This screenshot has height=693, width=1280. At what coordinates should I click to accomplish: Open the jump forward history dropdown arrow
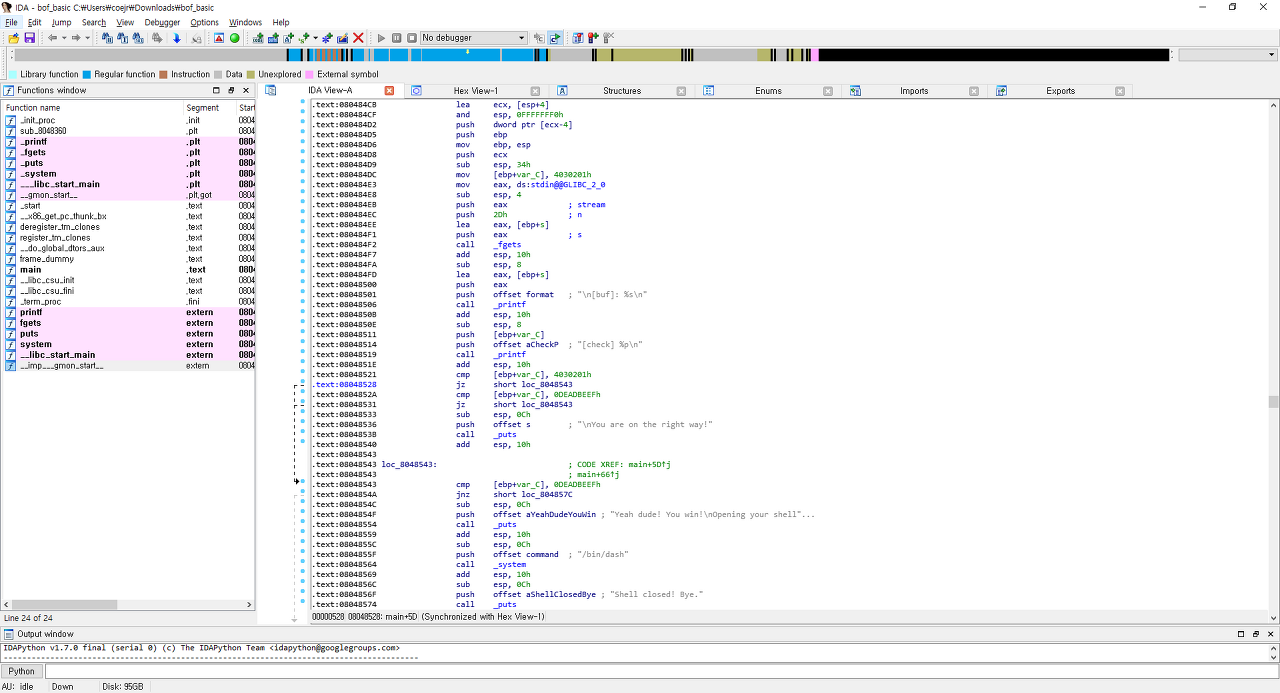click(87, 38)
